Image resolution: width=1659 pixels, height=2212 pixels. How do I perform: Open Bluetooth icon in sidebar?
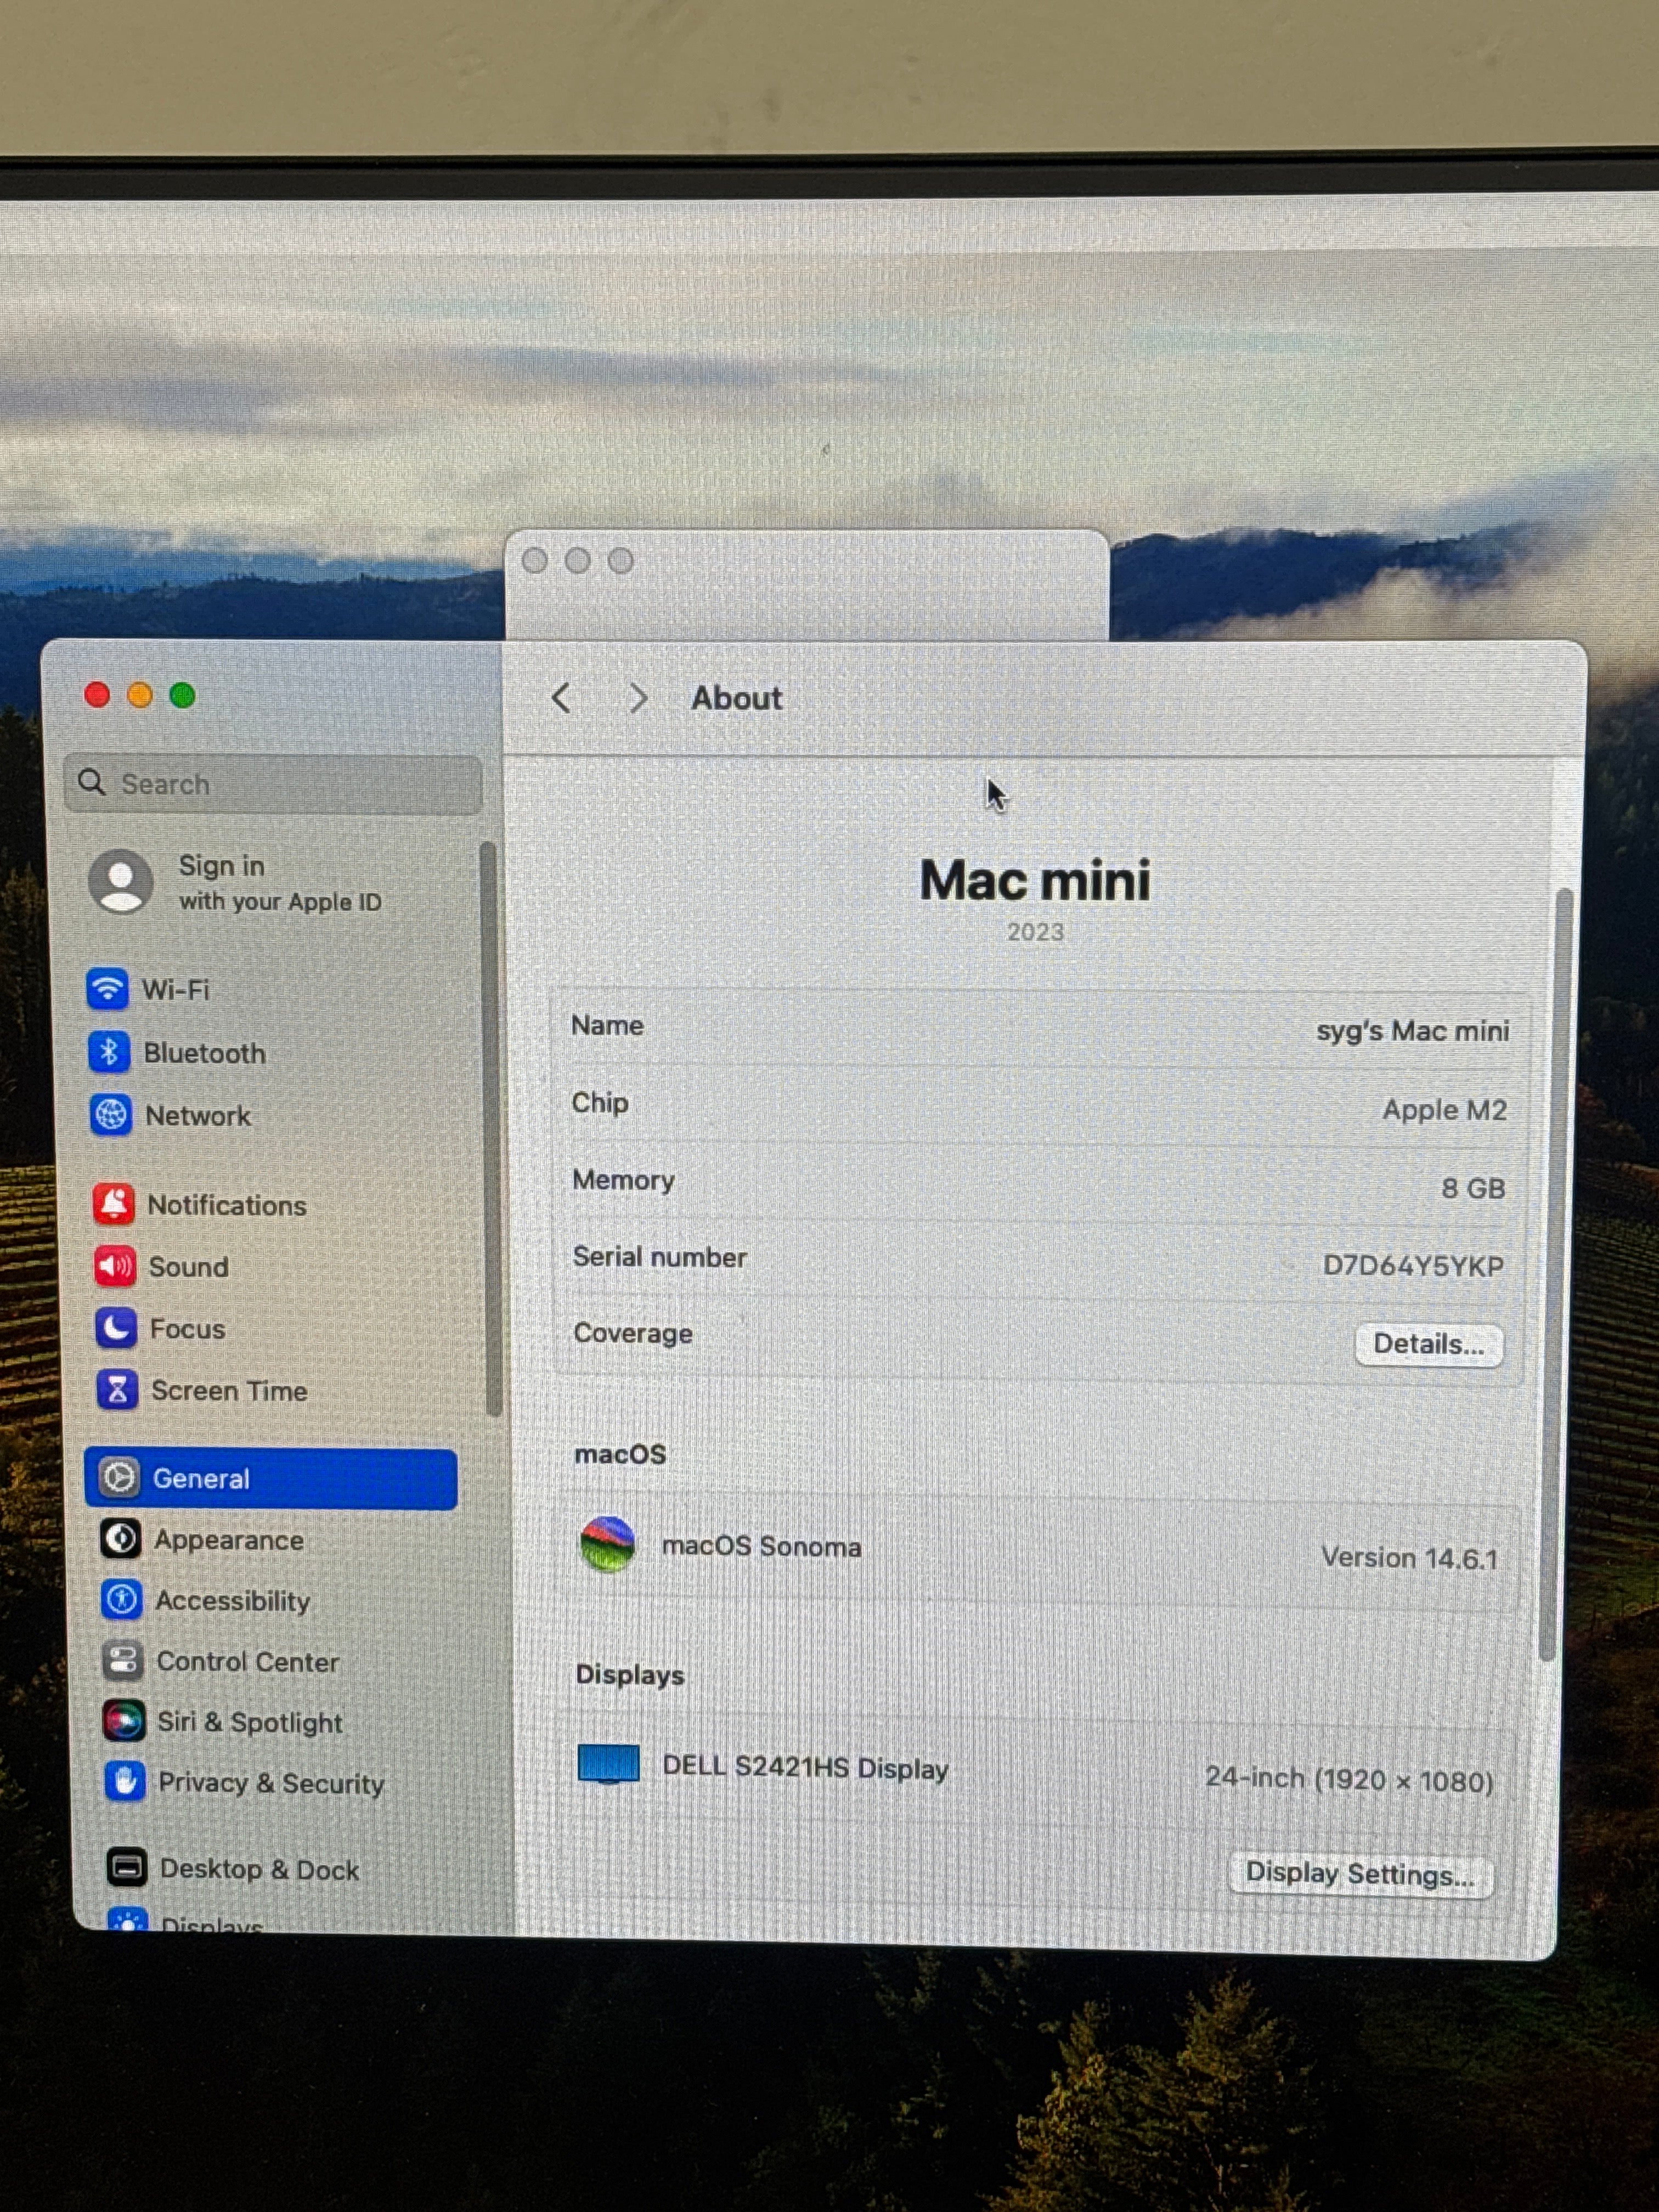click(x=109, y=1052)
